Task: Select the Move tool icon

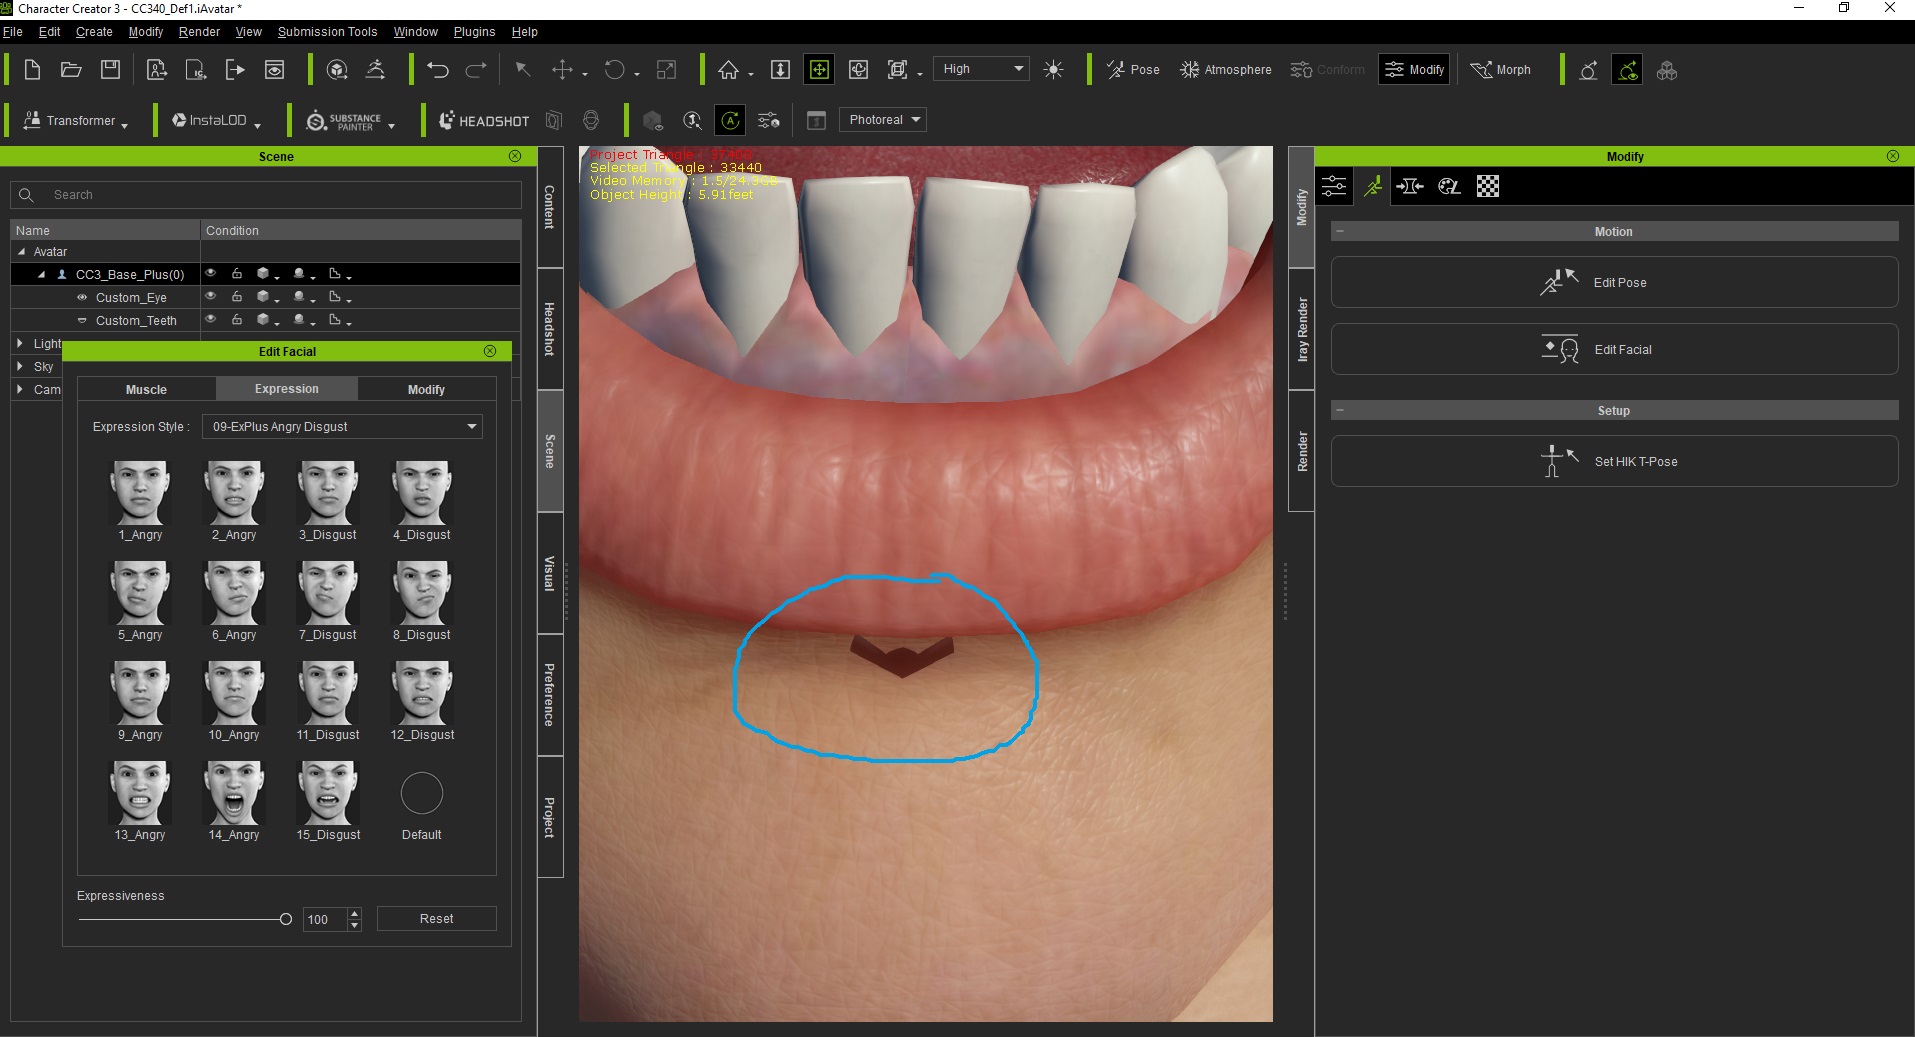Action: pyautogui.click(x=562, y=70)
